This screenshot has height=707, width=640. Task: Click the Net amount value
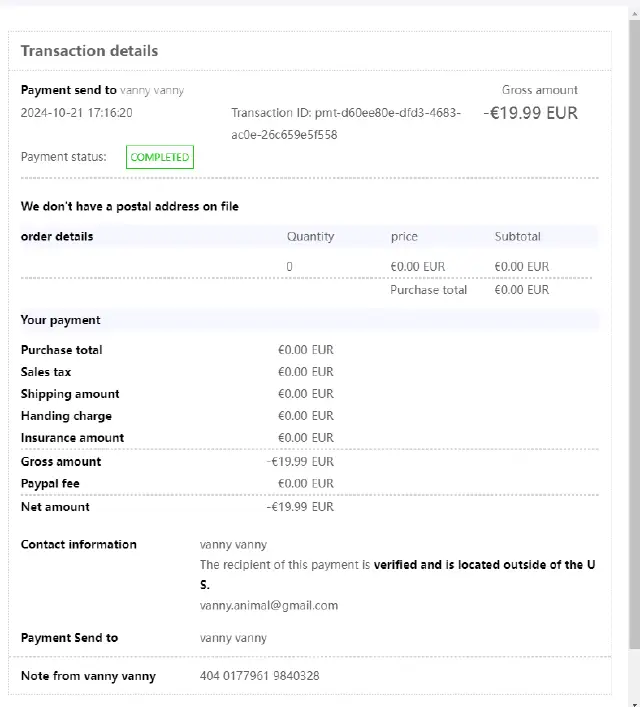(x=301, y=507)
